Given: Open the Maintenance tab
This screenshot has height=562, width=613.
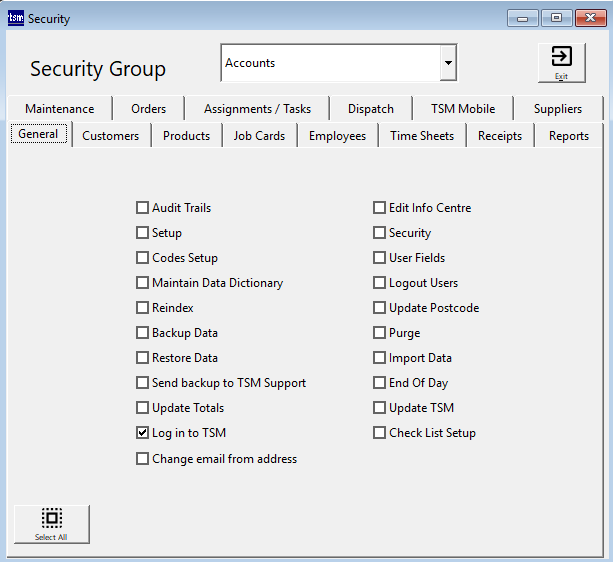Looking at the screenshot, I should coord(60,109).
